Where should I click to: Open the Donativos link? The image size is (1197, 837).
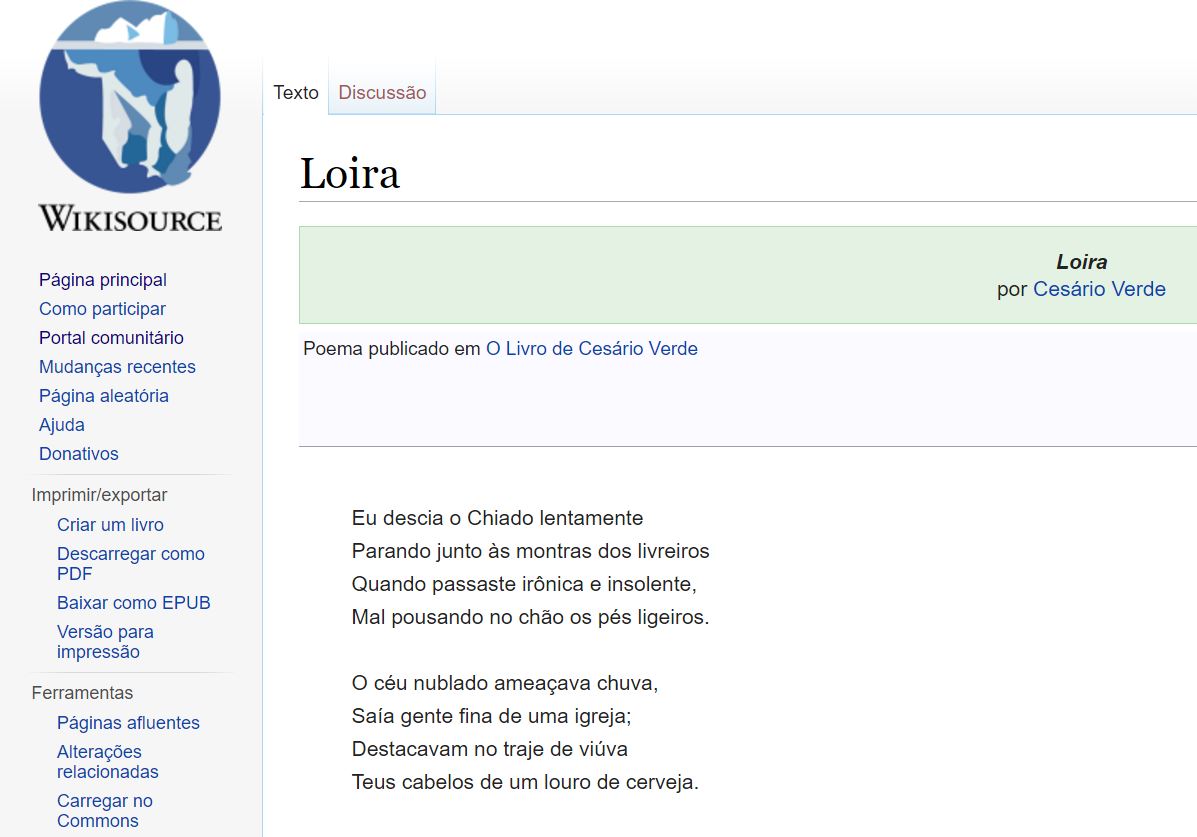pyautogui.click(x=79, y=454)
